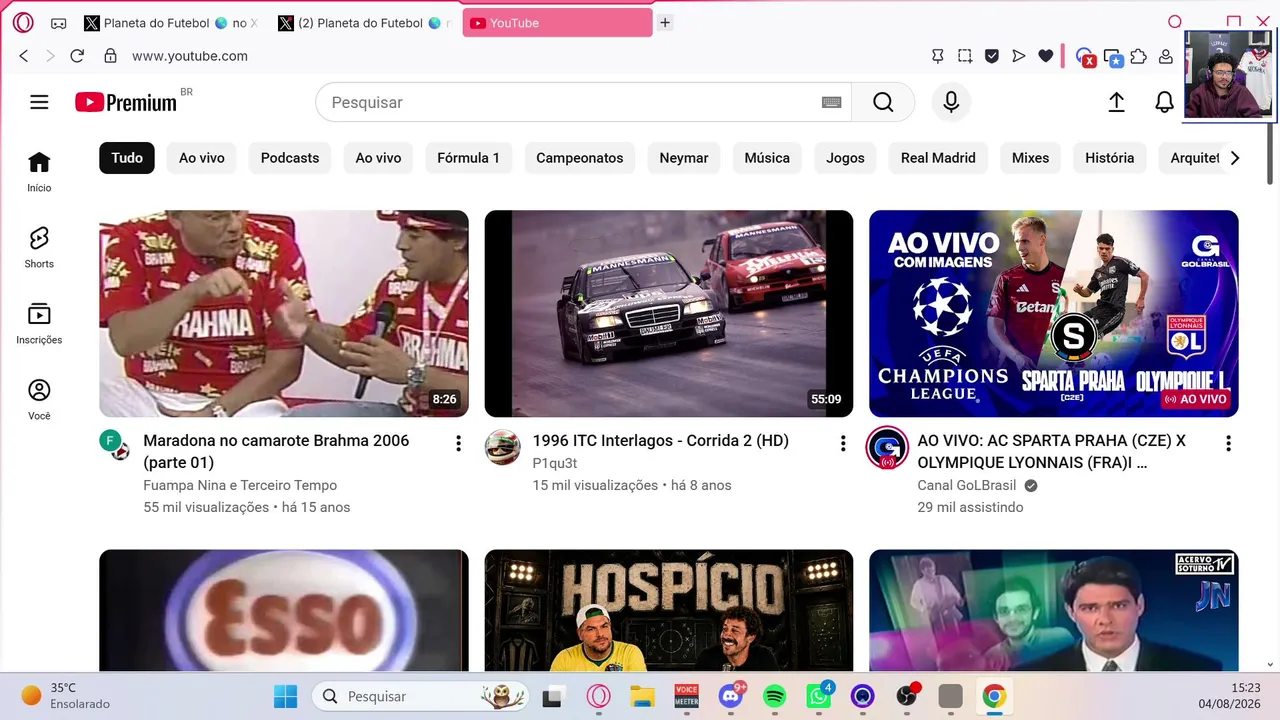The image size is (1280, 720).
Task: Open options menu for Sparta Praha live video
Action: coord(1228,443)
